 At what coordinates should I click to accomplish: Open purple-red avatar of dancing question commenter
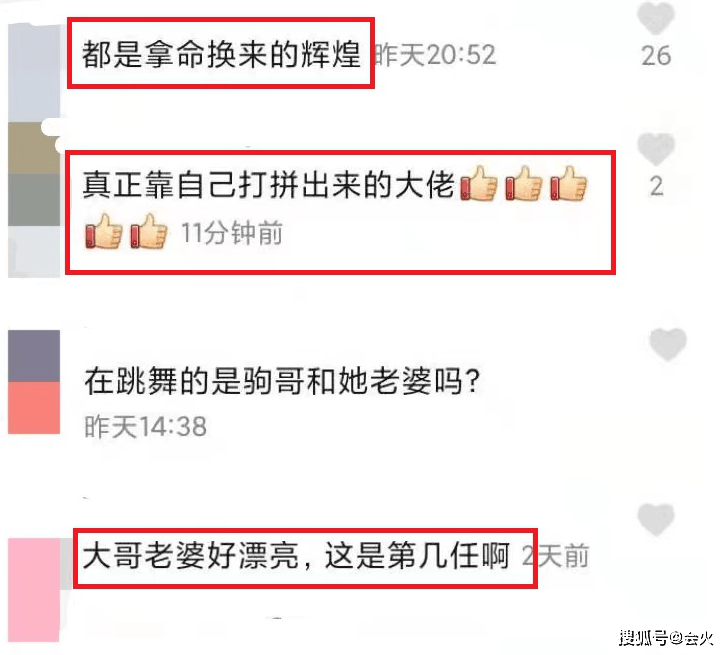[x=34, y=382]
